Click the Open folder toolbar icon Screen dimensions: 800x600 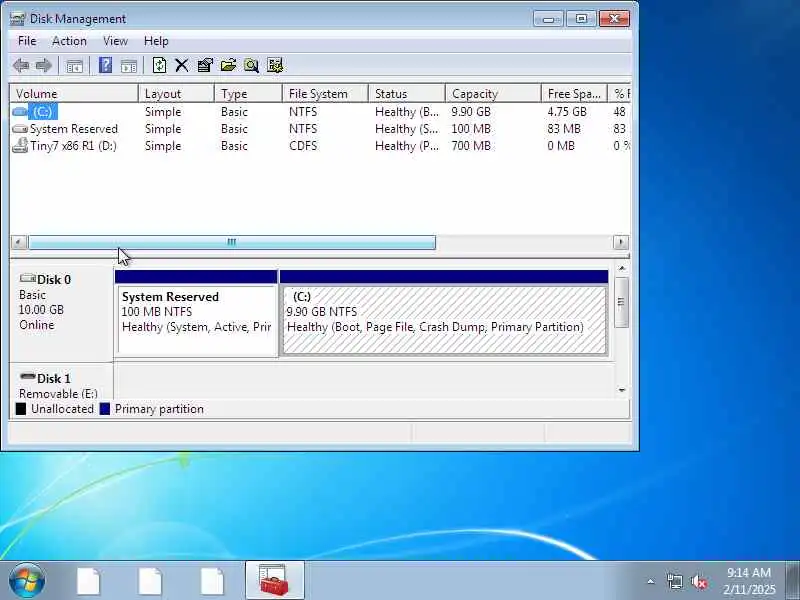point(228,65)
